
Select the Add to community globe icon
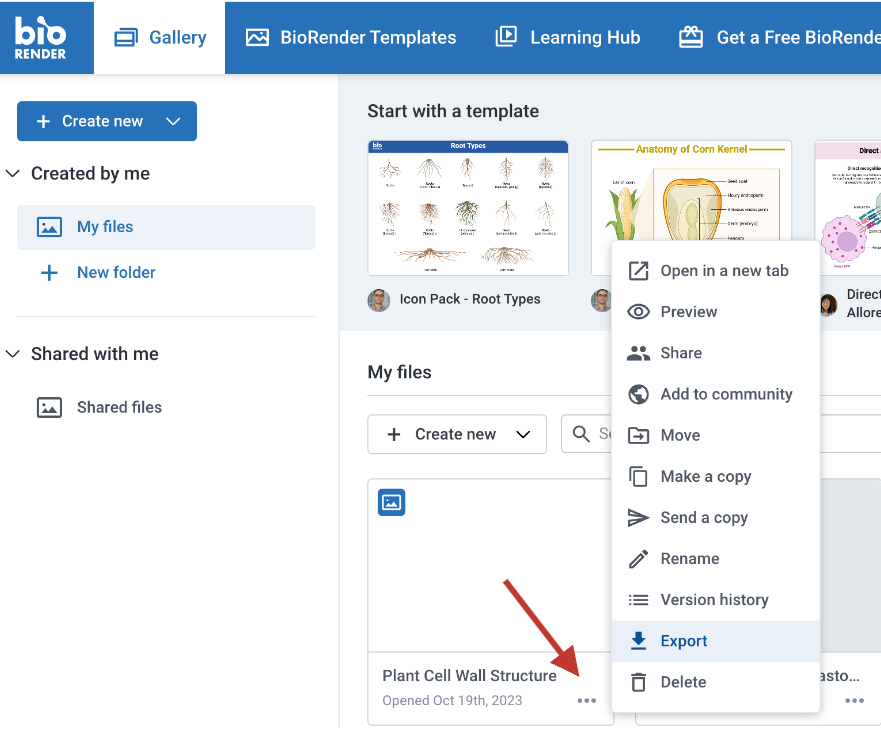click(x=638, y=393)
